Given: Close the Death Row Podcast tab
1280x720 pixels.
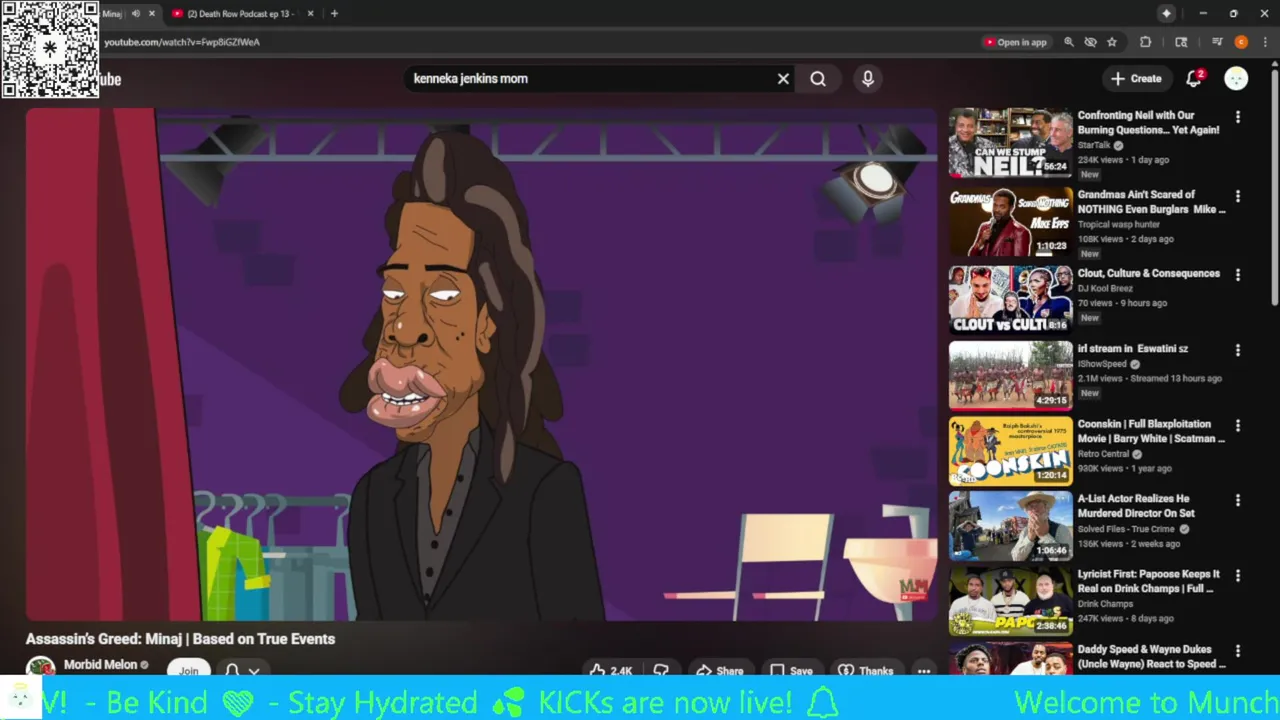Looking at the screenshot, I should 310,14.
